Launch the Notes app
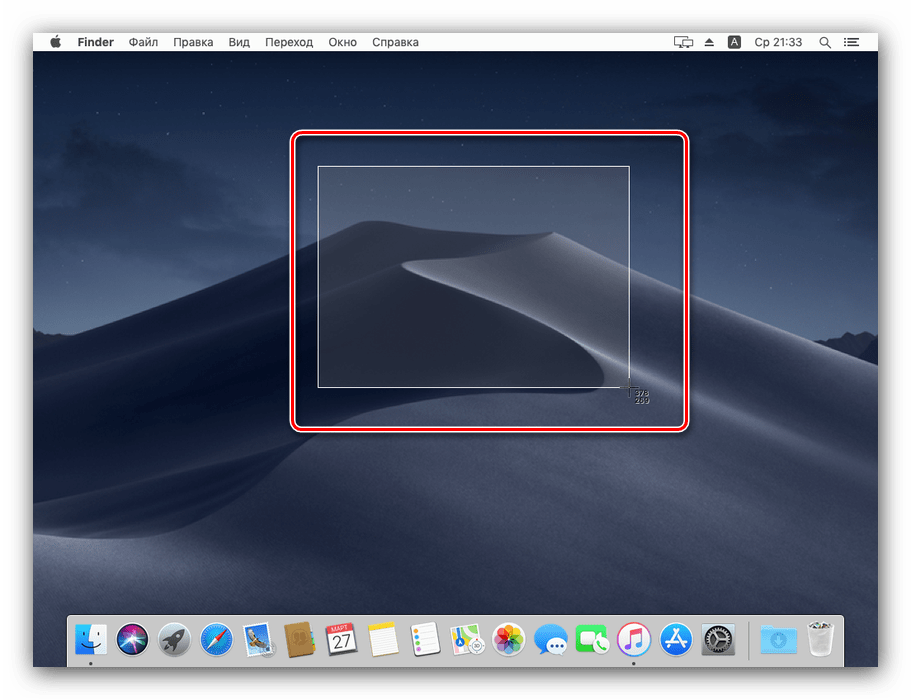This screenshot has height=700, width=911. click(x=382, y=640)
